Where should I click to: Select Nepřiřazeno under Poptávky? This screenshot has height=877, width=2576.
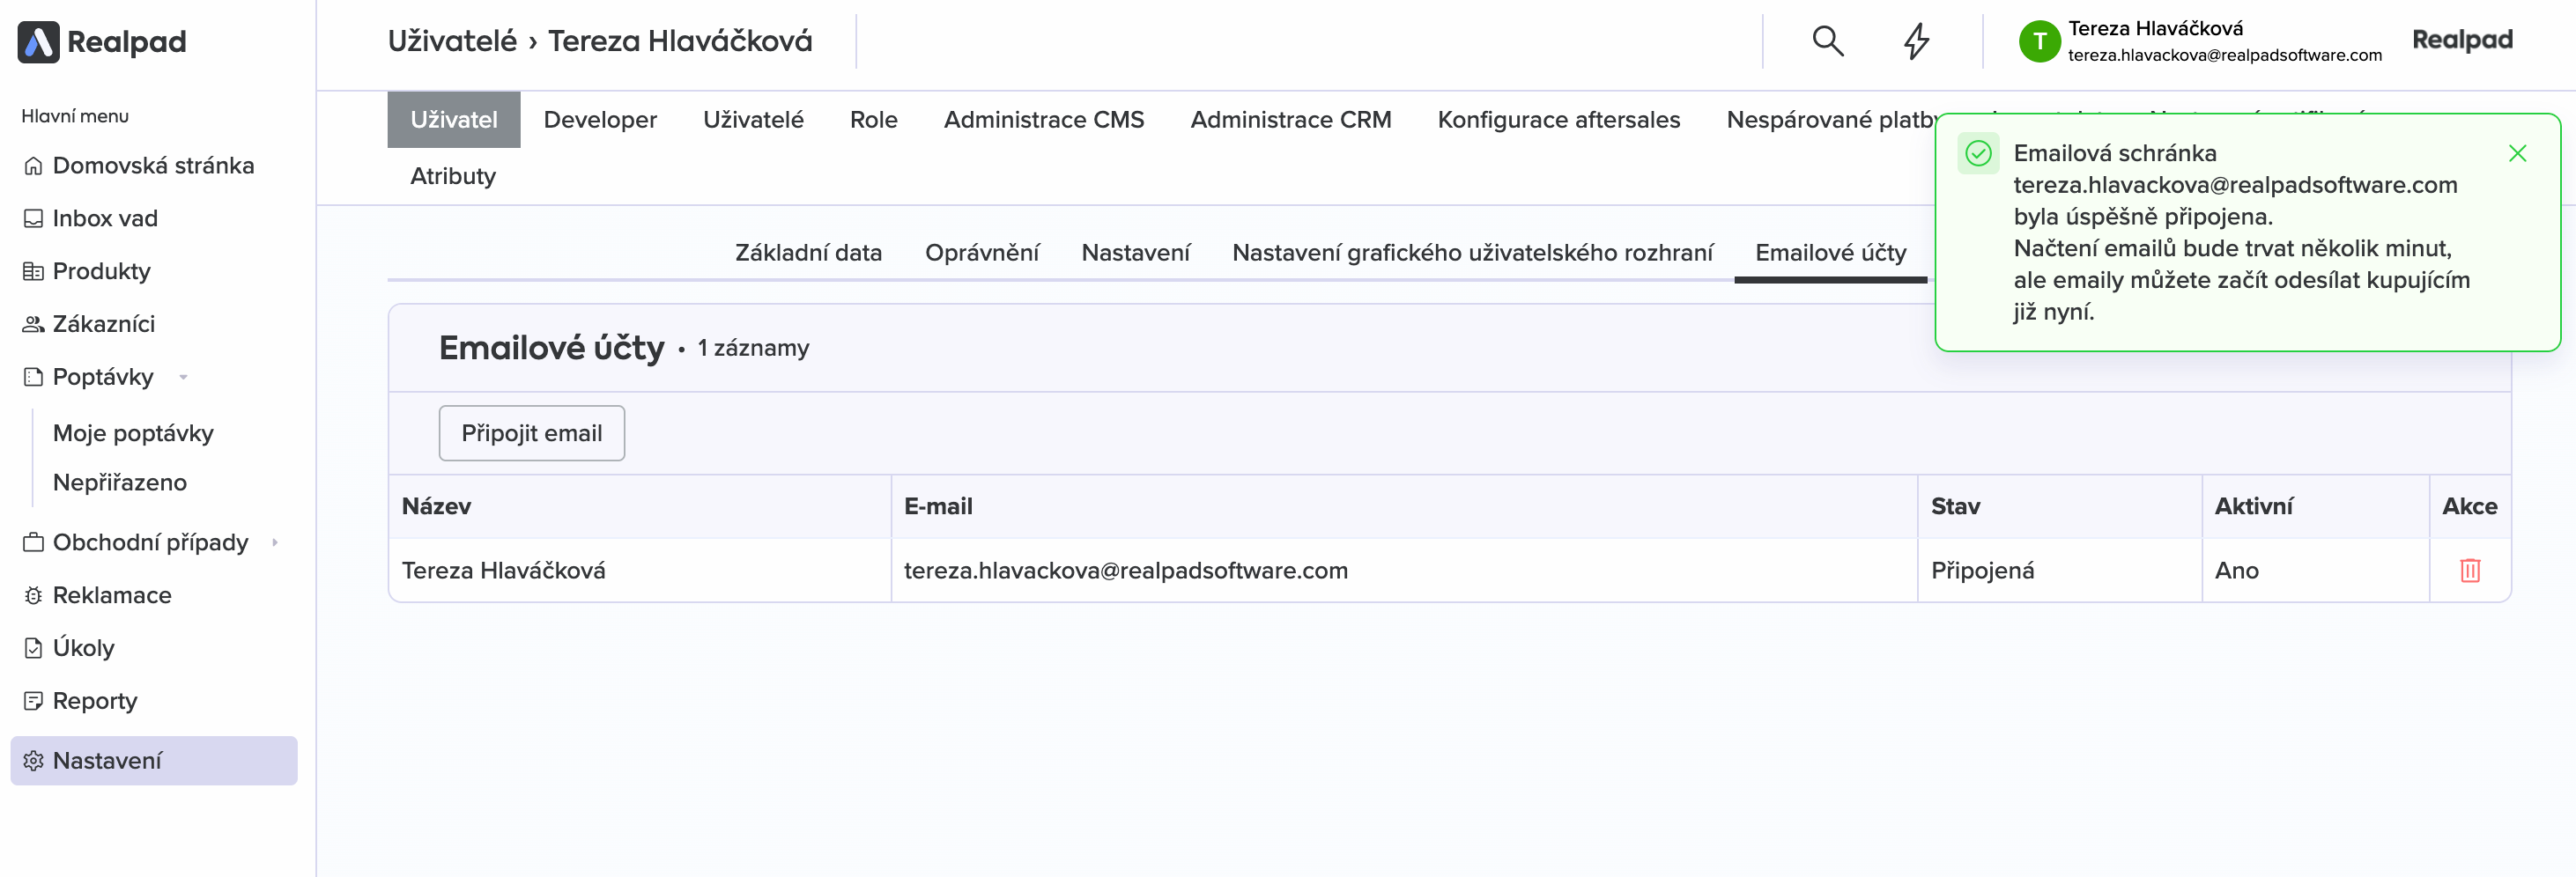[120, 482]
